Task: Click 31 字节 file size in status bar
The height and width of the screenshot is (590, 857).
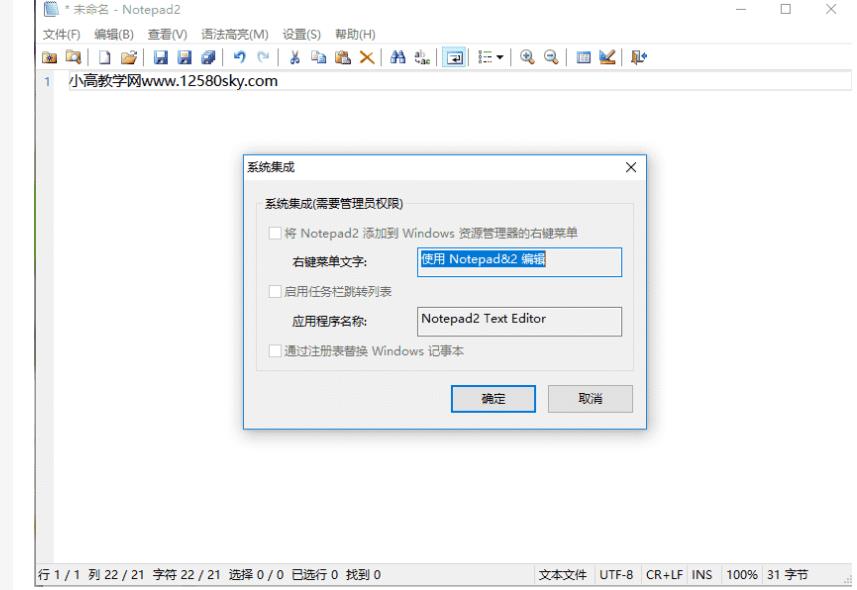Action: tap(787, 575)
